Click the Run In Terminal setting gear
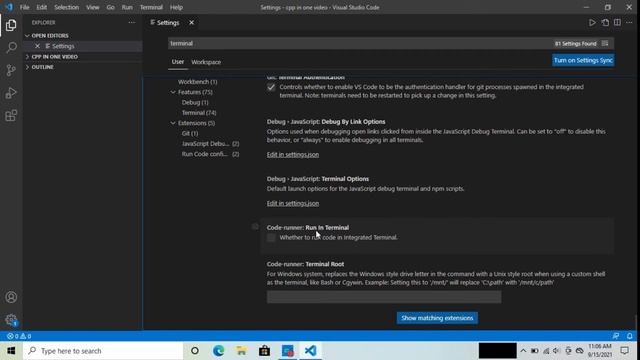The height and width of the screenshot is (360, 640). pyautogui.click(x=255, y=226)
